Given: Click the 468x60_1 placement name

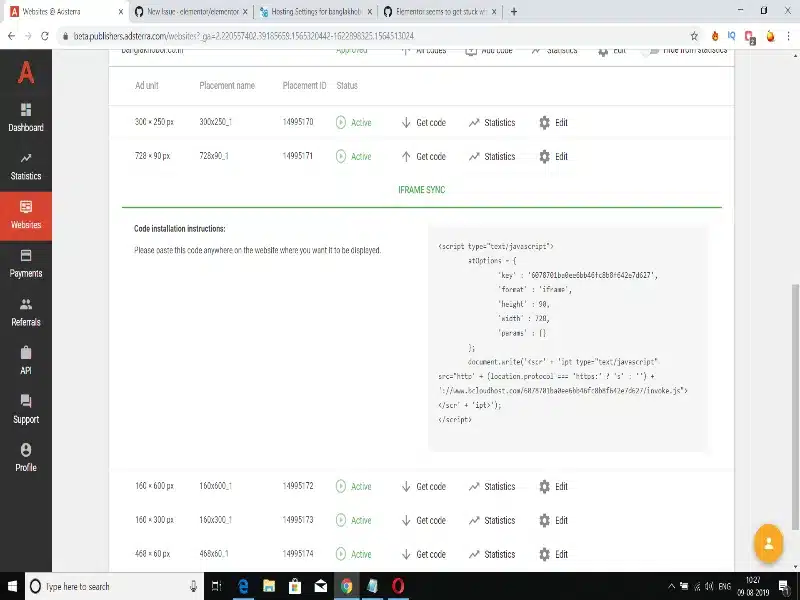Looking at the screenshot, I should pyautogui.click(x=214, y=554).
